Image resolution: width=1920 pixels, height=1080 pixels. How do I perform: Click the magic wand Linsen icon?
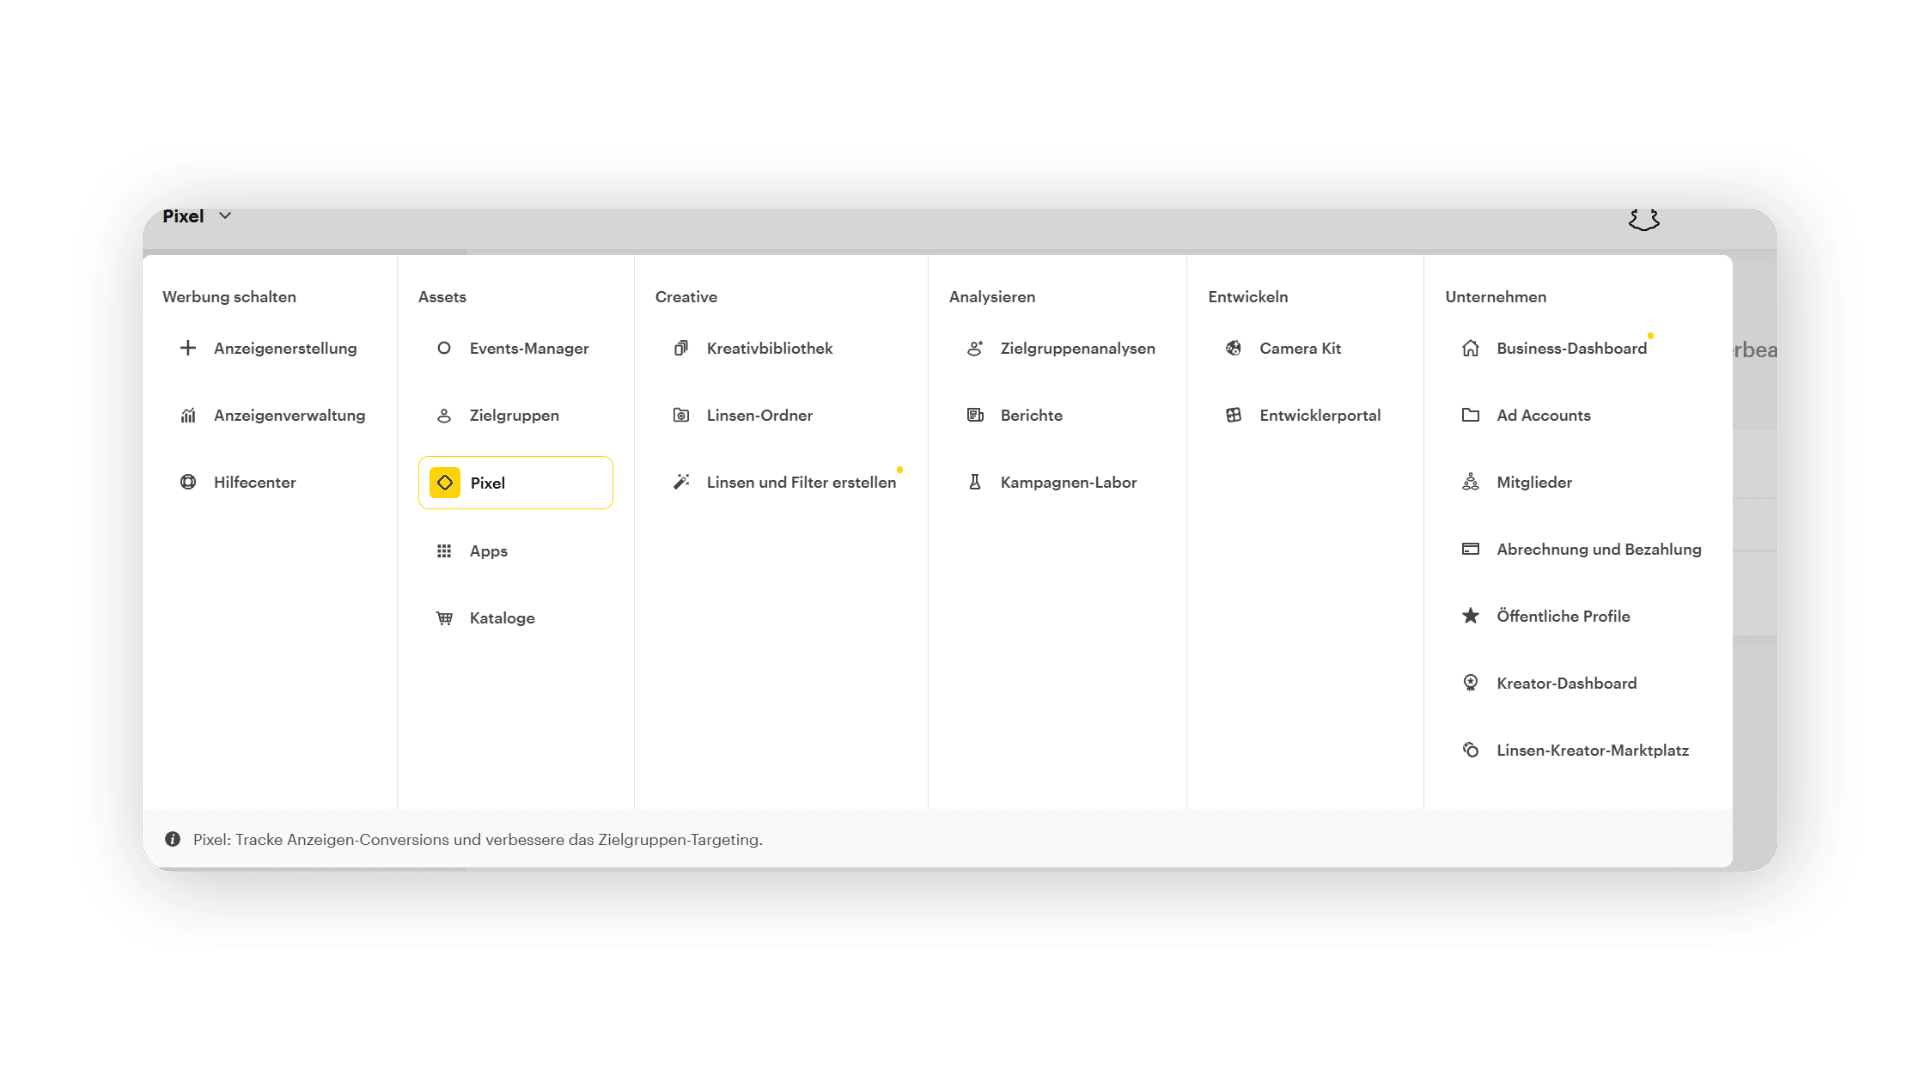tap(681, 482)
